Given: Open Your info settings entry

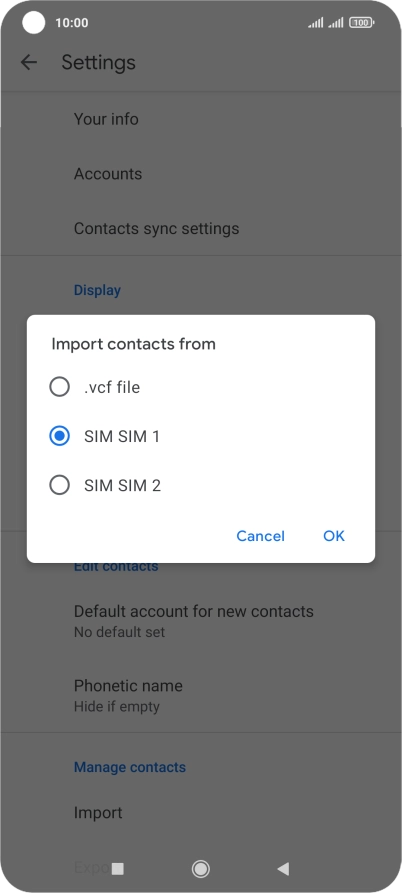Looking at the screenshot, I should (201, 119).
